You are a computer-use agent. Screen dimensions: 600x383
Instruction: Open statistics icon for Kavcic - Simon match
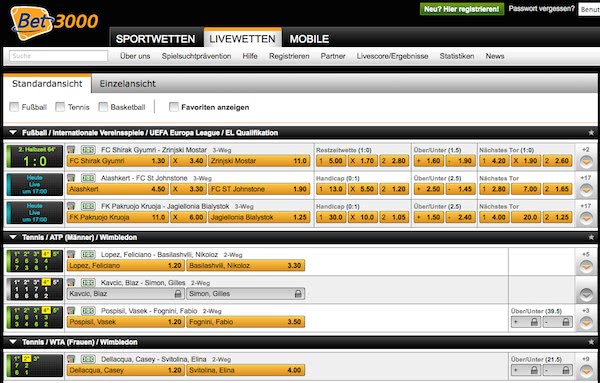click(71, 283)
